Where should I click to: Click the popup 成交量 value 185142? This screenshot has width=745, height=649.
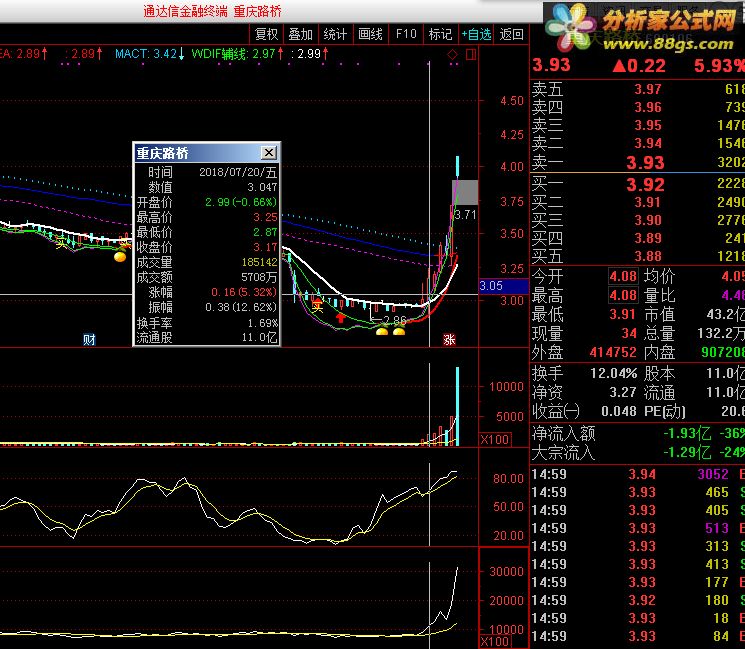(259, 262)
